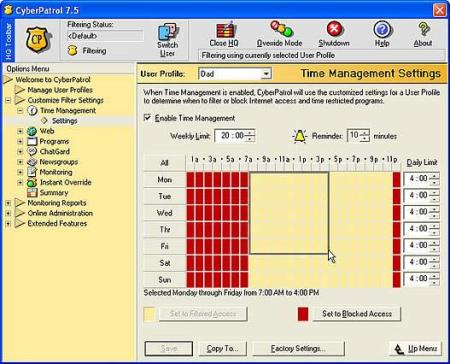Click the About icon
450x364 pixels.
pos(423,29)
